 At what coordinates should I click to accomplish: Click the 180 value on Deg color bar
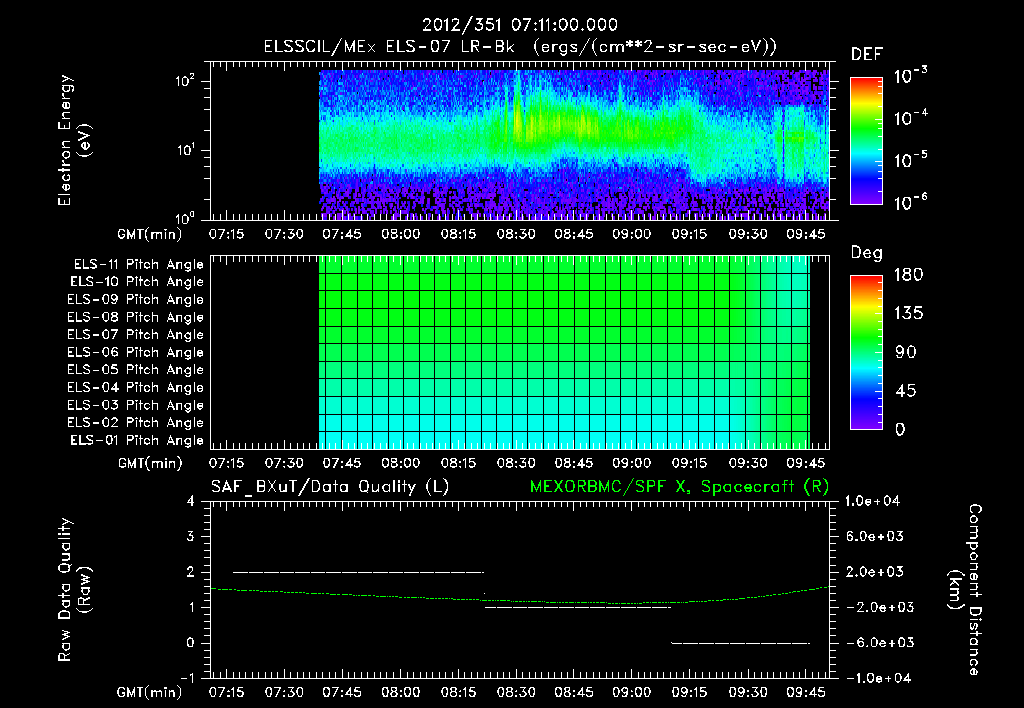(x=908, y=274)
